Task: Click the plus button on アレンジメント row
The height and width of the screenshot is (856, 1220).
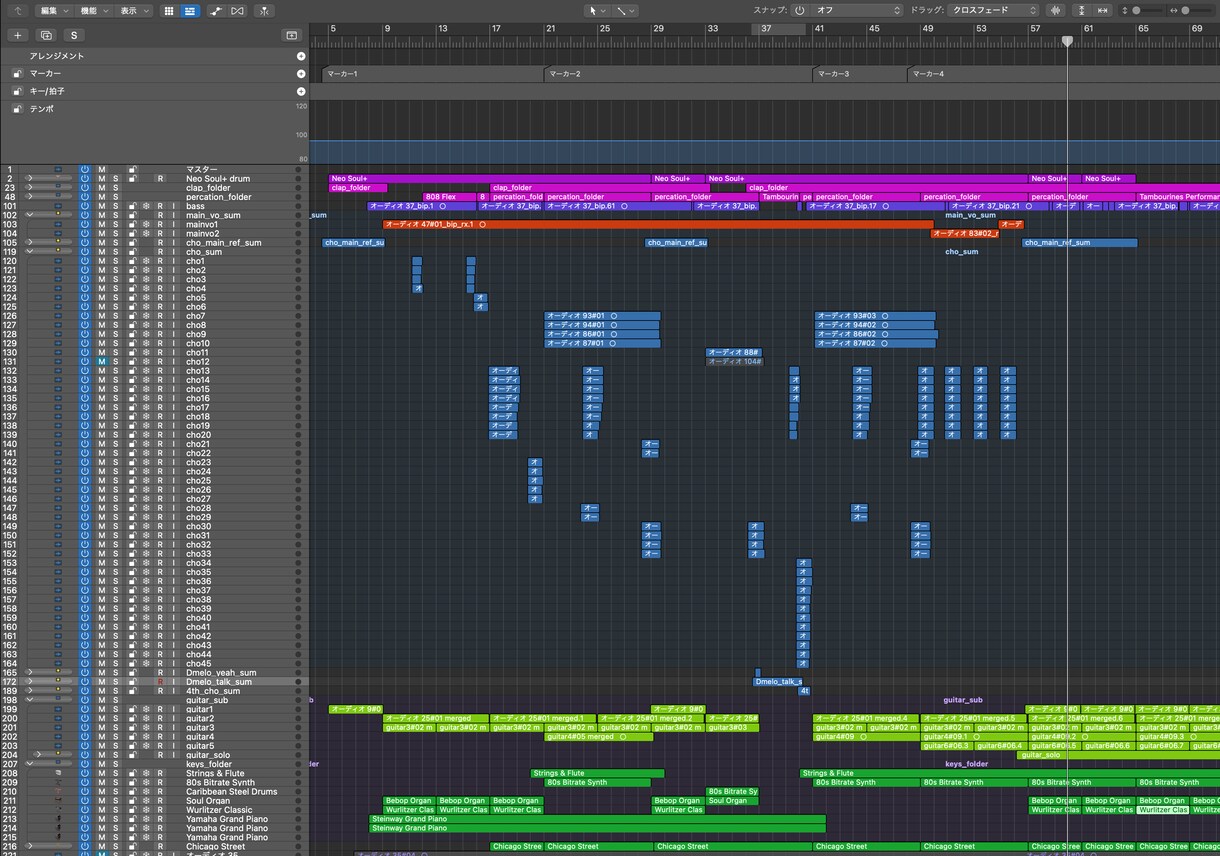Action: (301, 56)
